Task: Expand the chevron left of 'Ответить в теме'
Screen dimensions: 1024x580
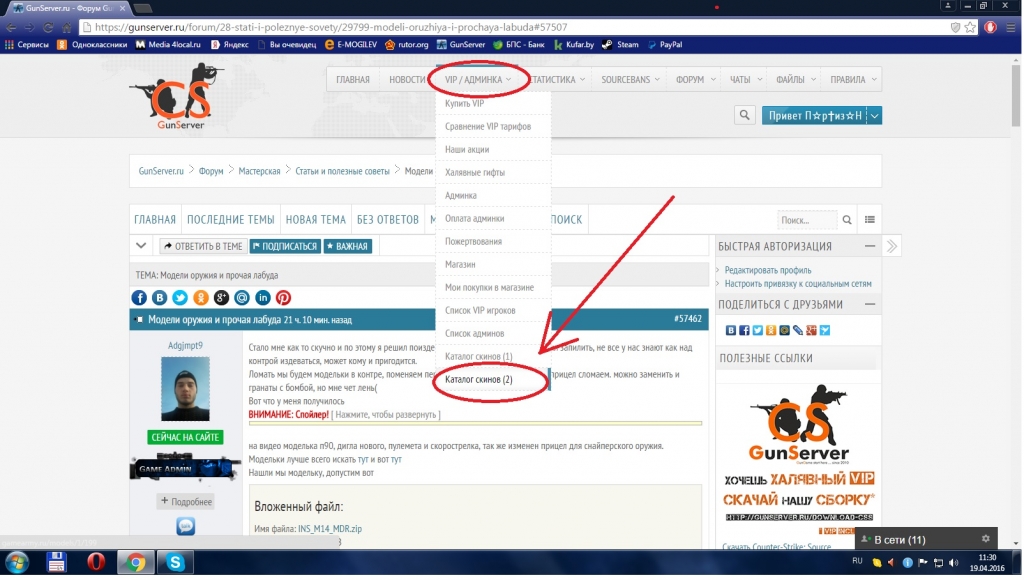Action: (x=142, y=246)
